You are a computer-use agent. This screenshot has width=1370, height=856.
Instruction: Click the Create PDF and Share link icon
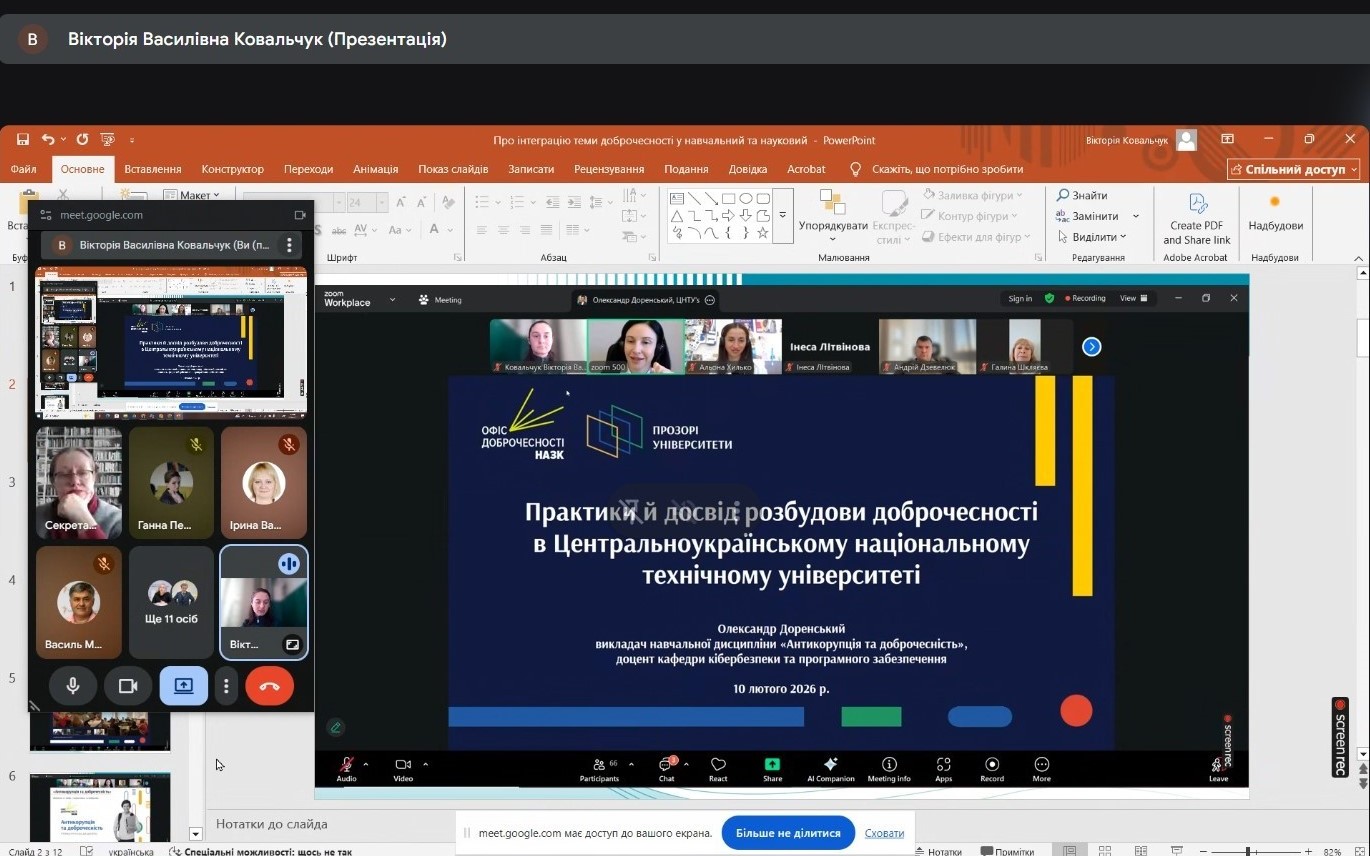[1196, 218]
